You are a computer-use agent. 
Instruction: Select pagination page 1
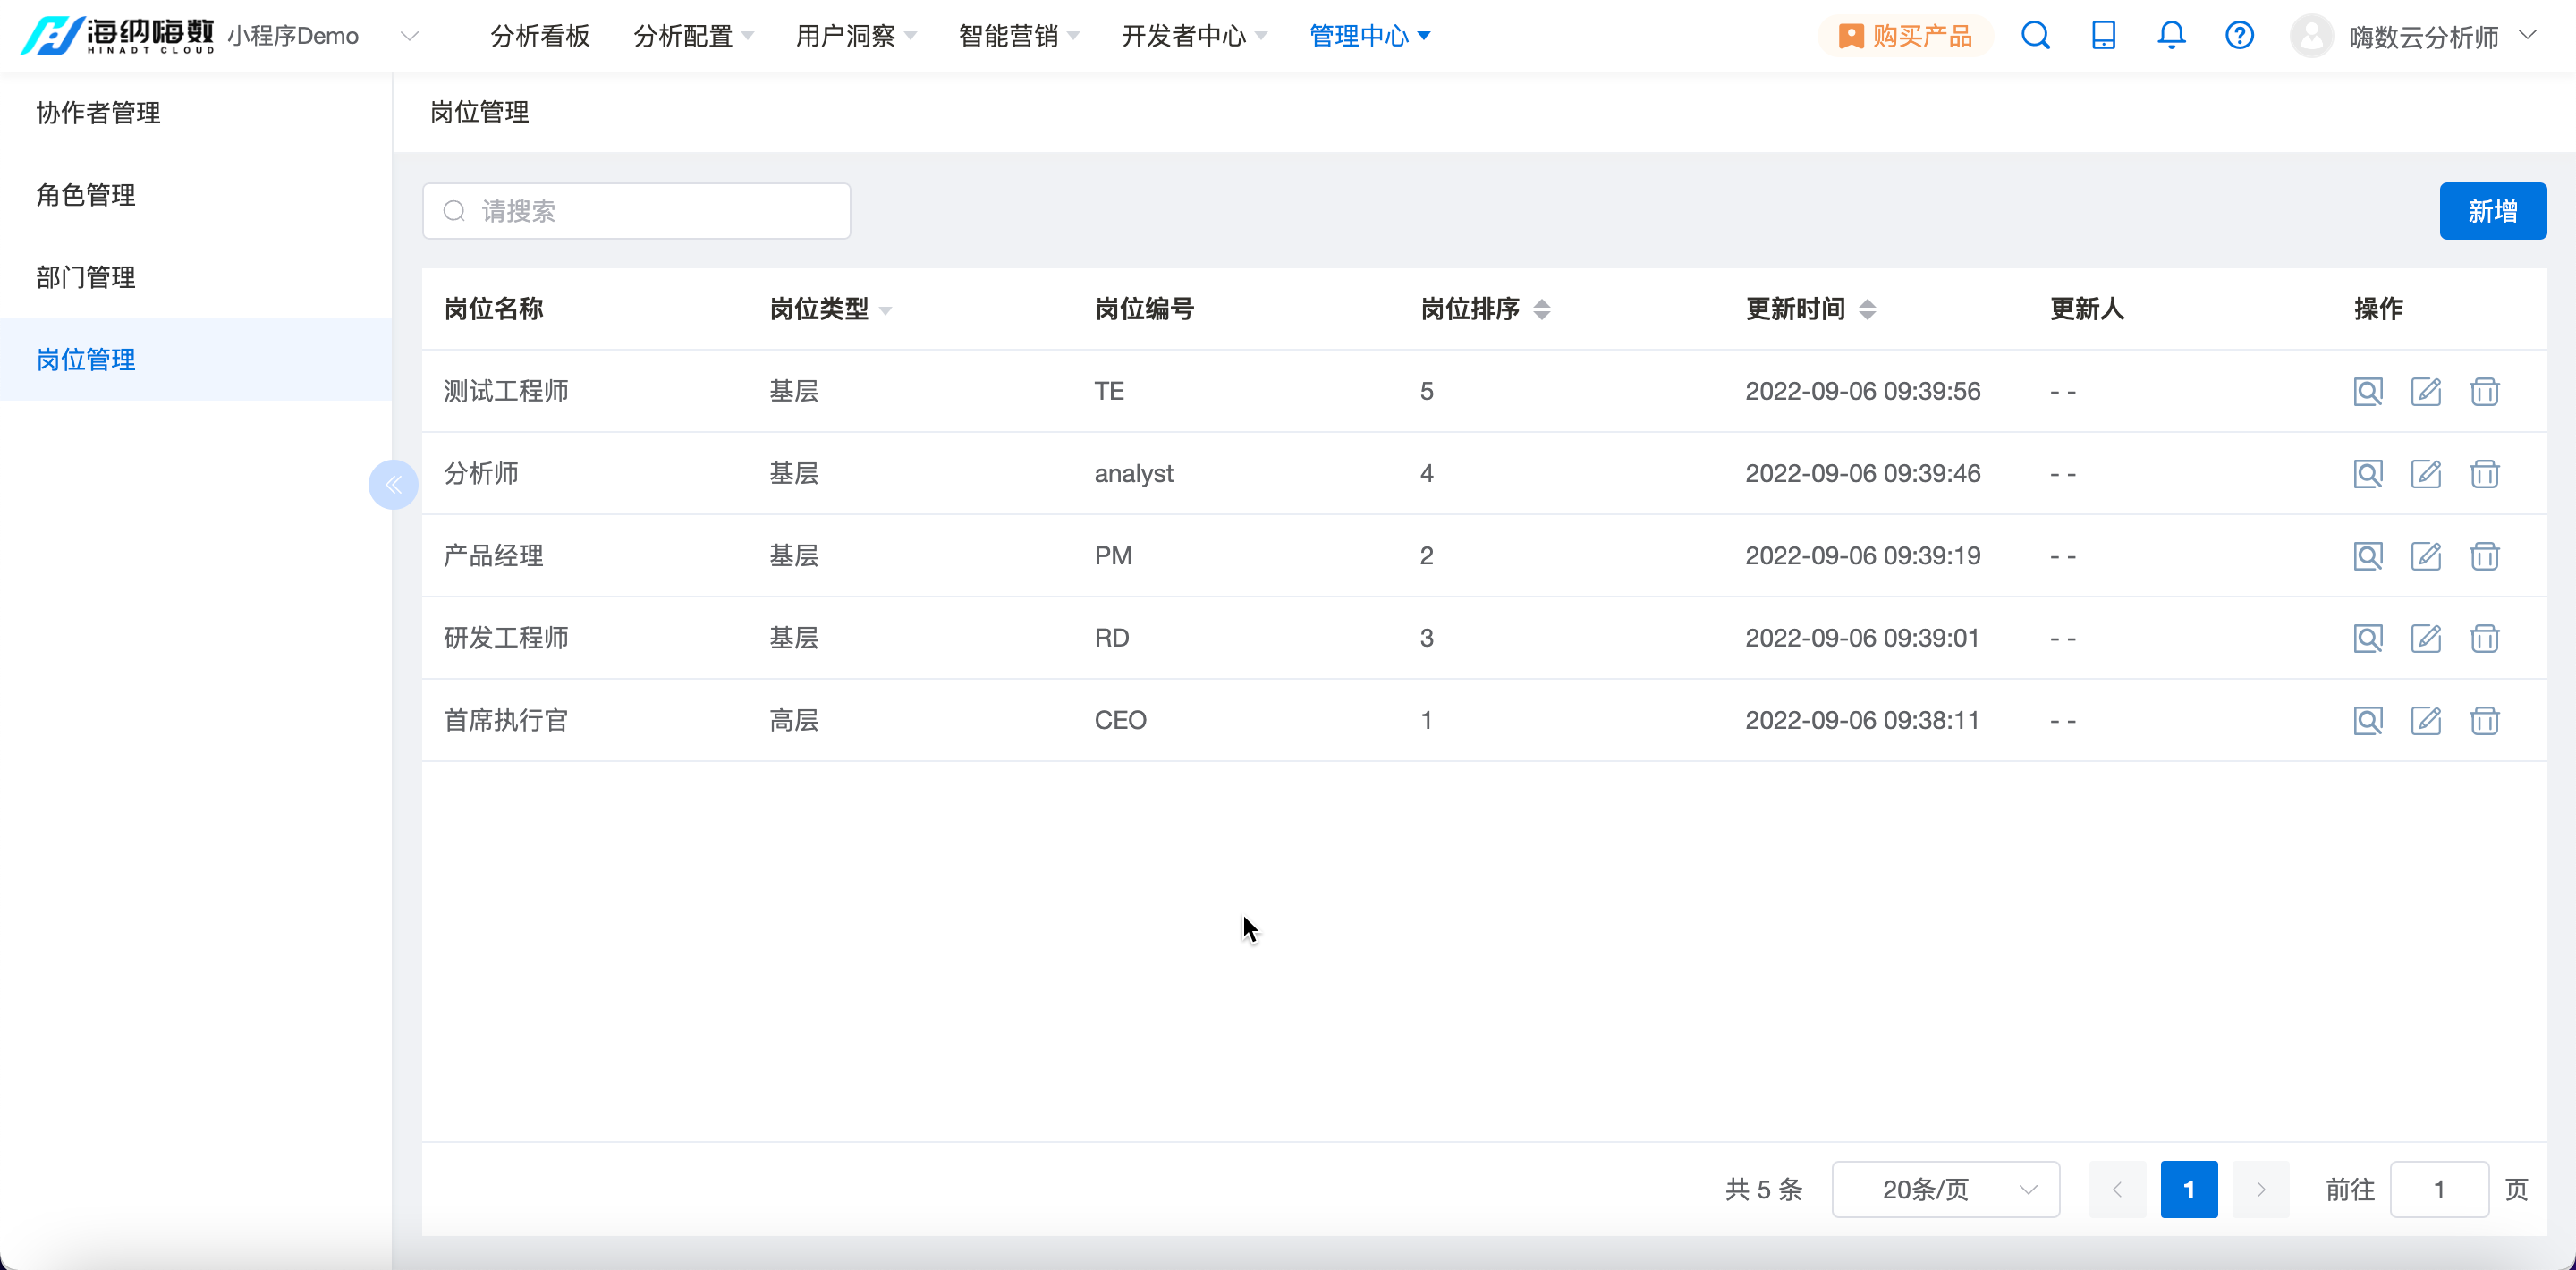tap(2188, 1189)
